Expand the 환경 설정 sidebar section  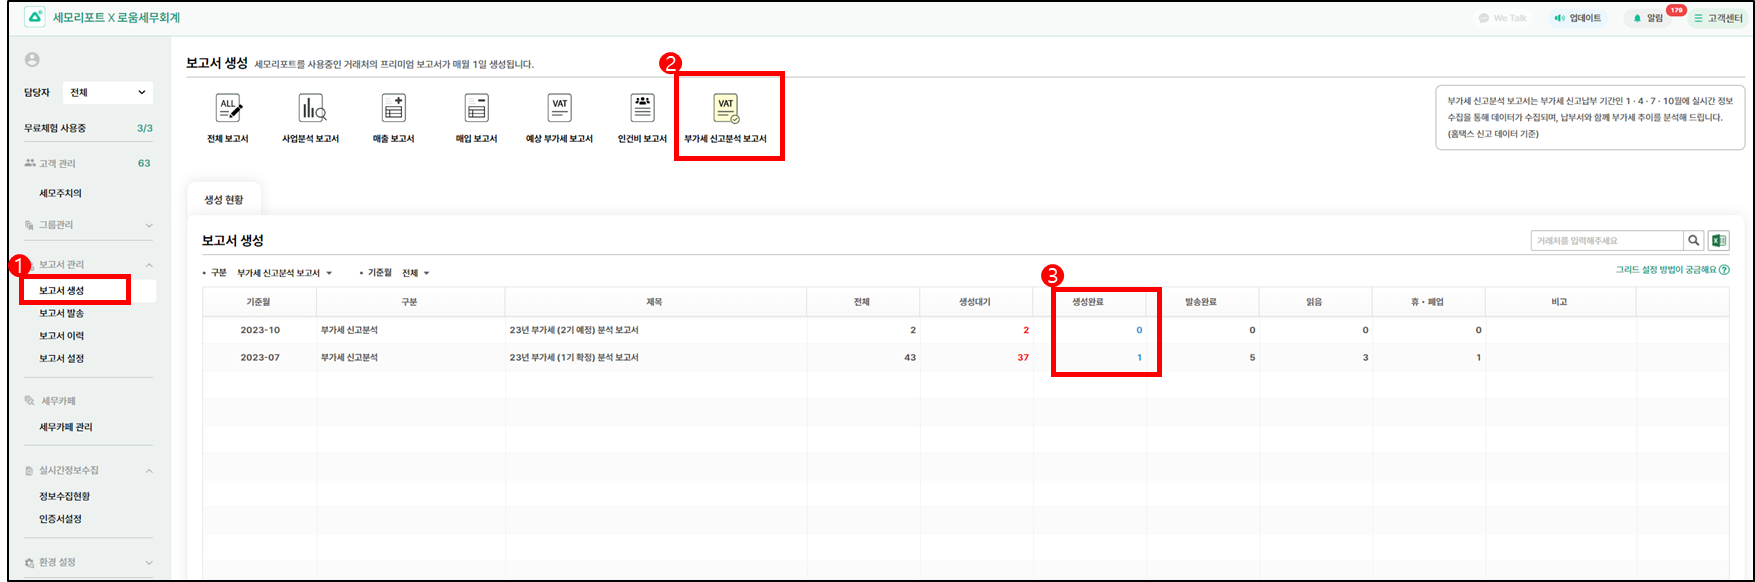pos(149,563)
